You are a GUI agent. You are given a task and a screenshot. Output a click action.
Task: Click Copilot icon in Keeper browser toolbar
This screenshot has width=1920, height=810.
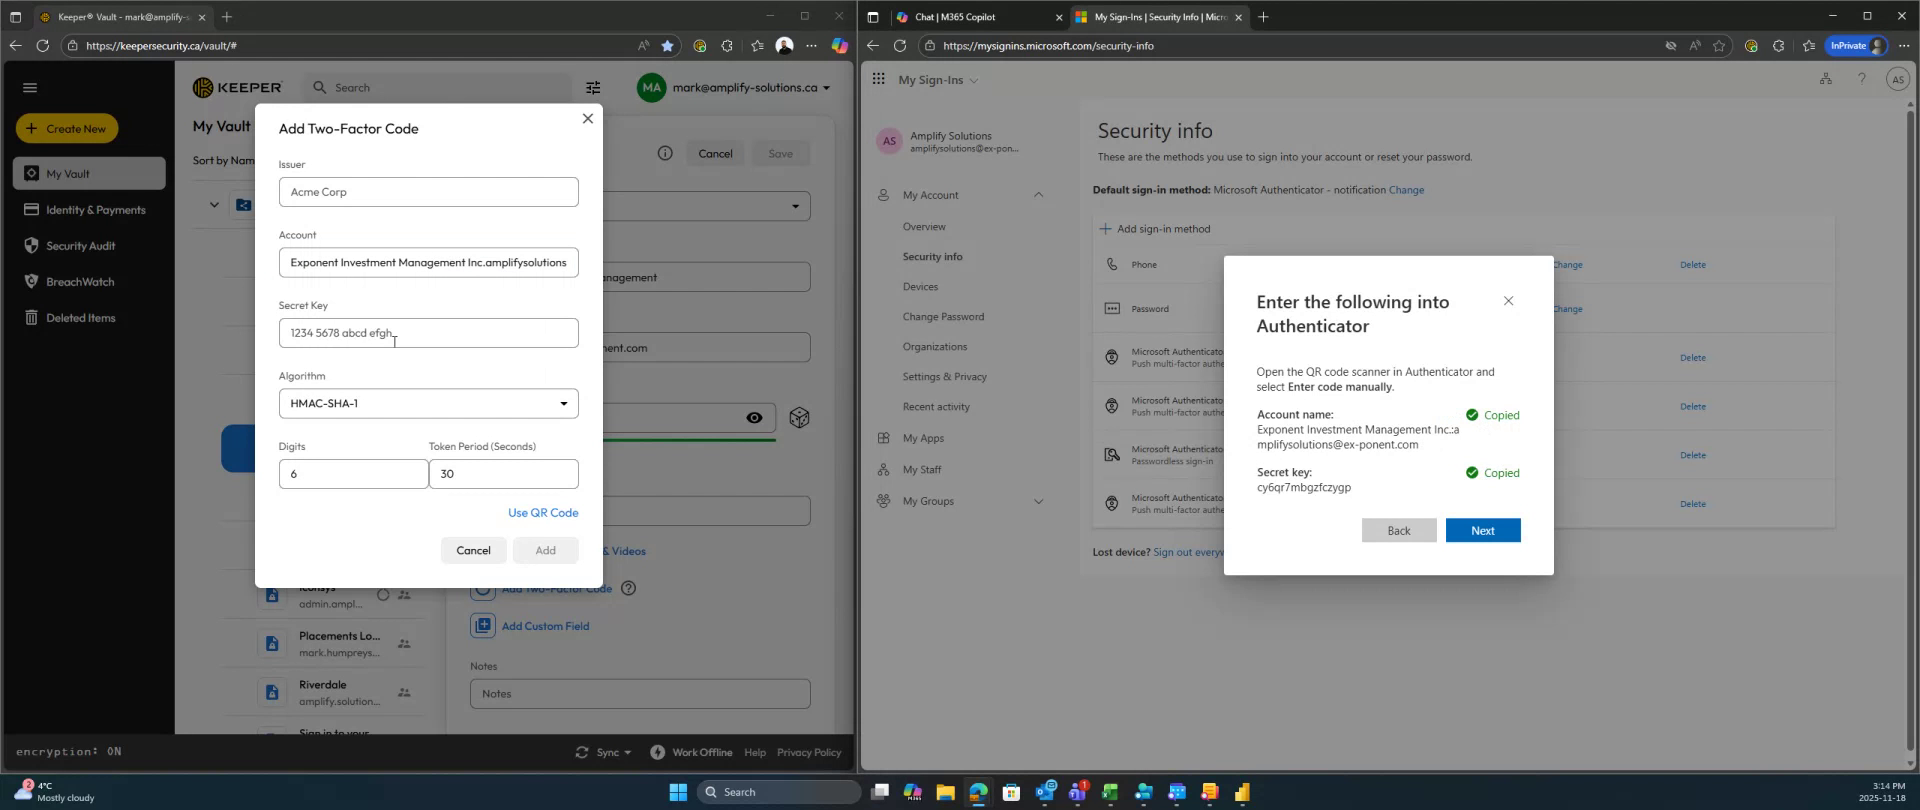coord(840,45)
